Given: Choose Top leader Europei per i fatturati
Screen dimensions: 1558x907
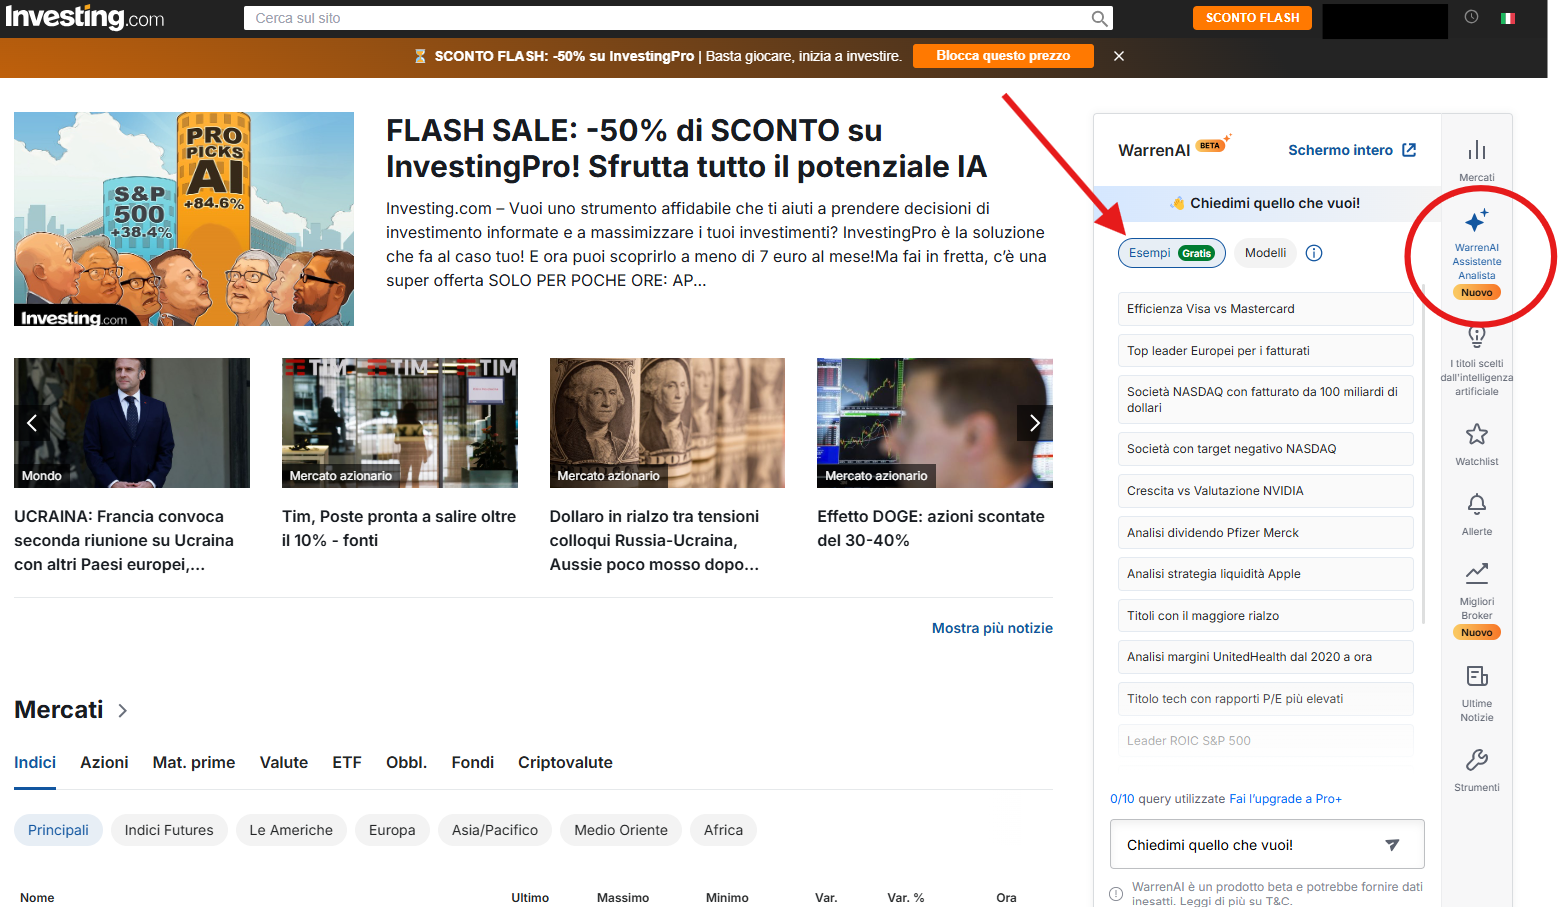Looking at the screenshot, I should [x=1265, y=351].
